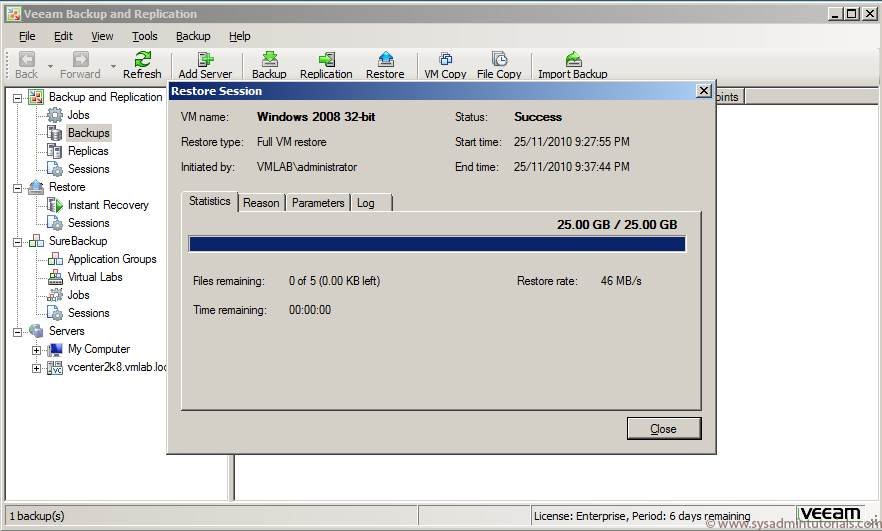Click the SureBackup node icon
The height and width of the screenshot is (531, 882).
[36, 241]
